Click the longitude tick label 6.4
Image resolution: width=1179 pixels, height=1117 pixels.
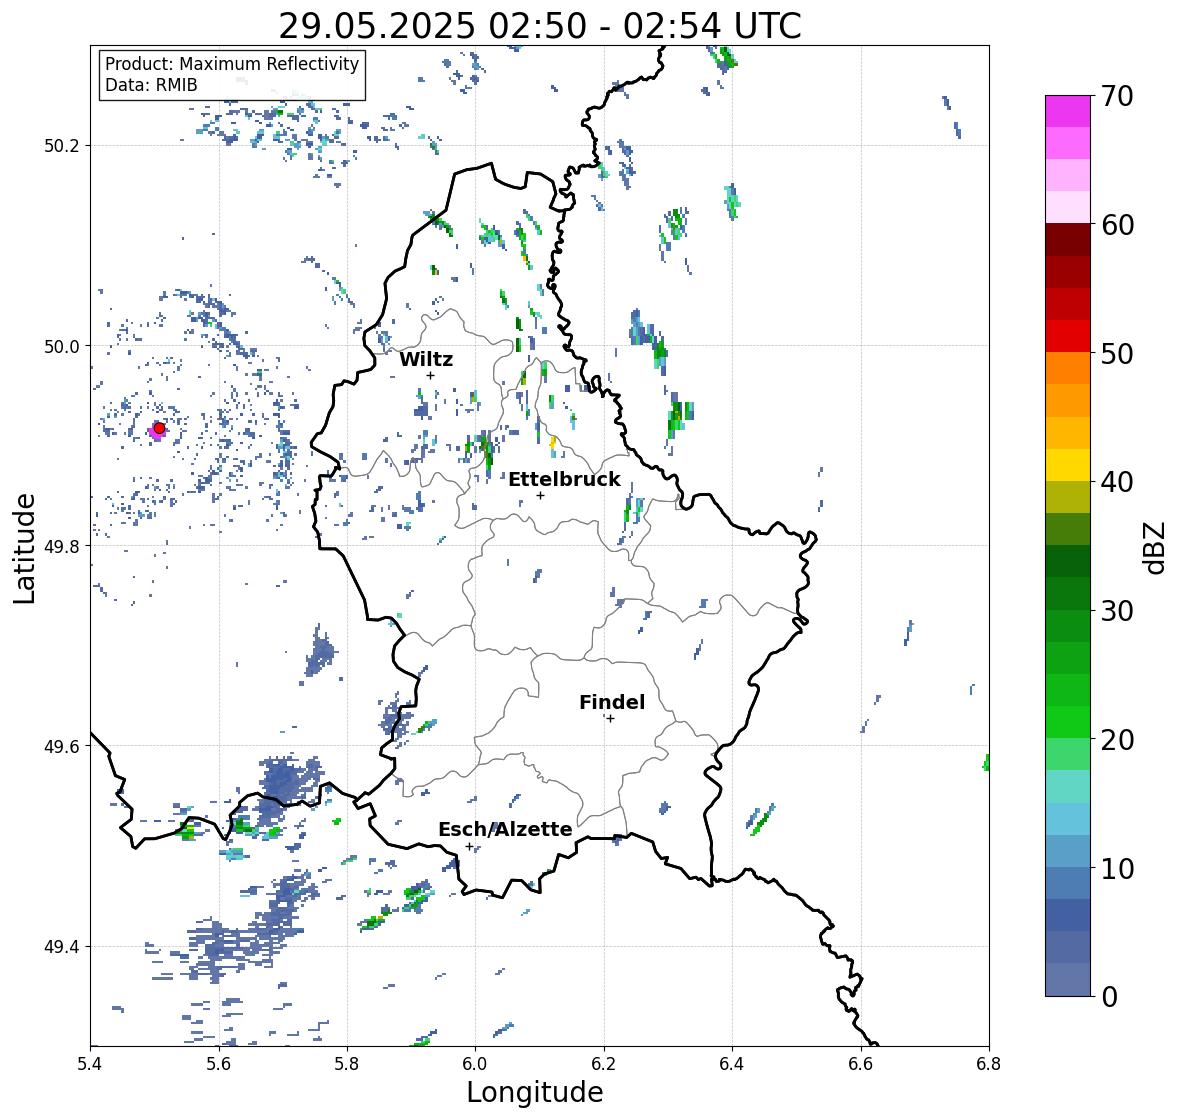[732, 1064]
